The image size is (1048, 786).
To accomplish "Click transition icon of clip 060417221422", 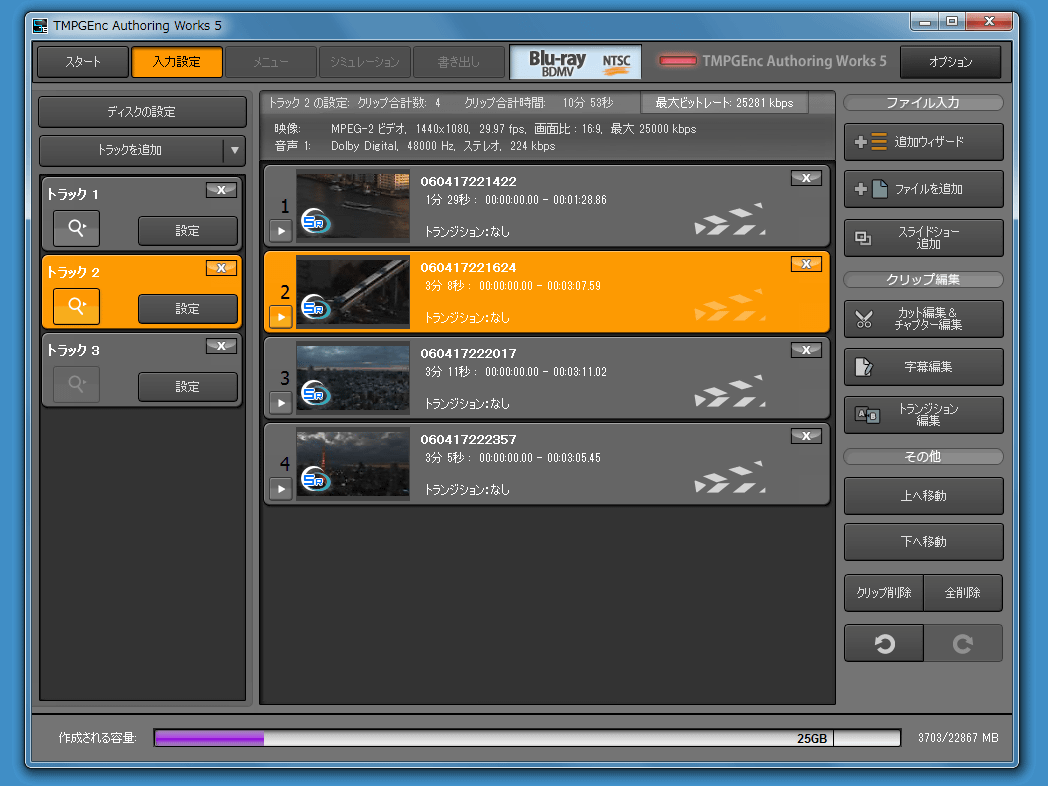I will tap(730, 219).
